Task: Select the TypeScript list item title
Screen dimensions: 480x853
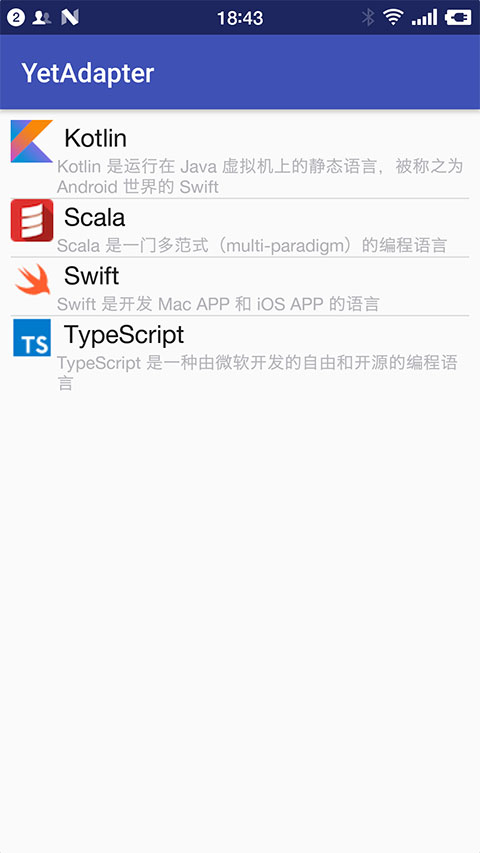Action: click(x=124, y=335)
